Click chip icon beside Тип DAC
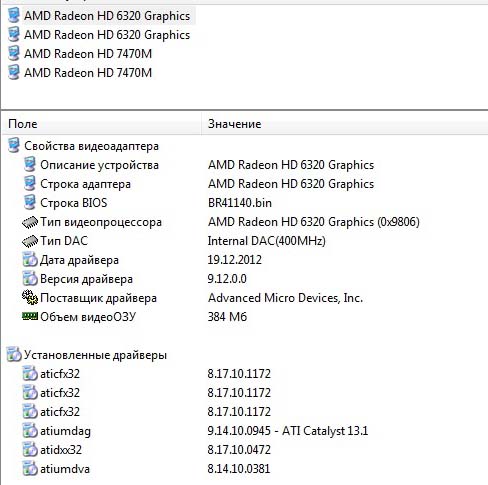This screenshot has height=485, width=488. tap(30, 241)
